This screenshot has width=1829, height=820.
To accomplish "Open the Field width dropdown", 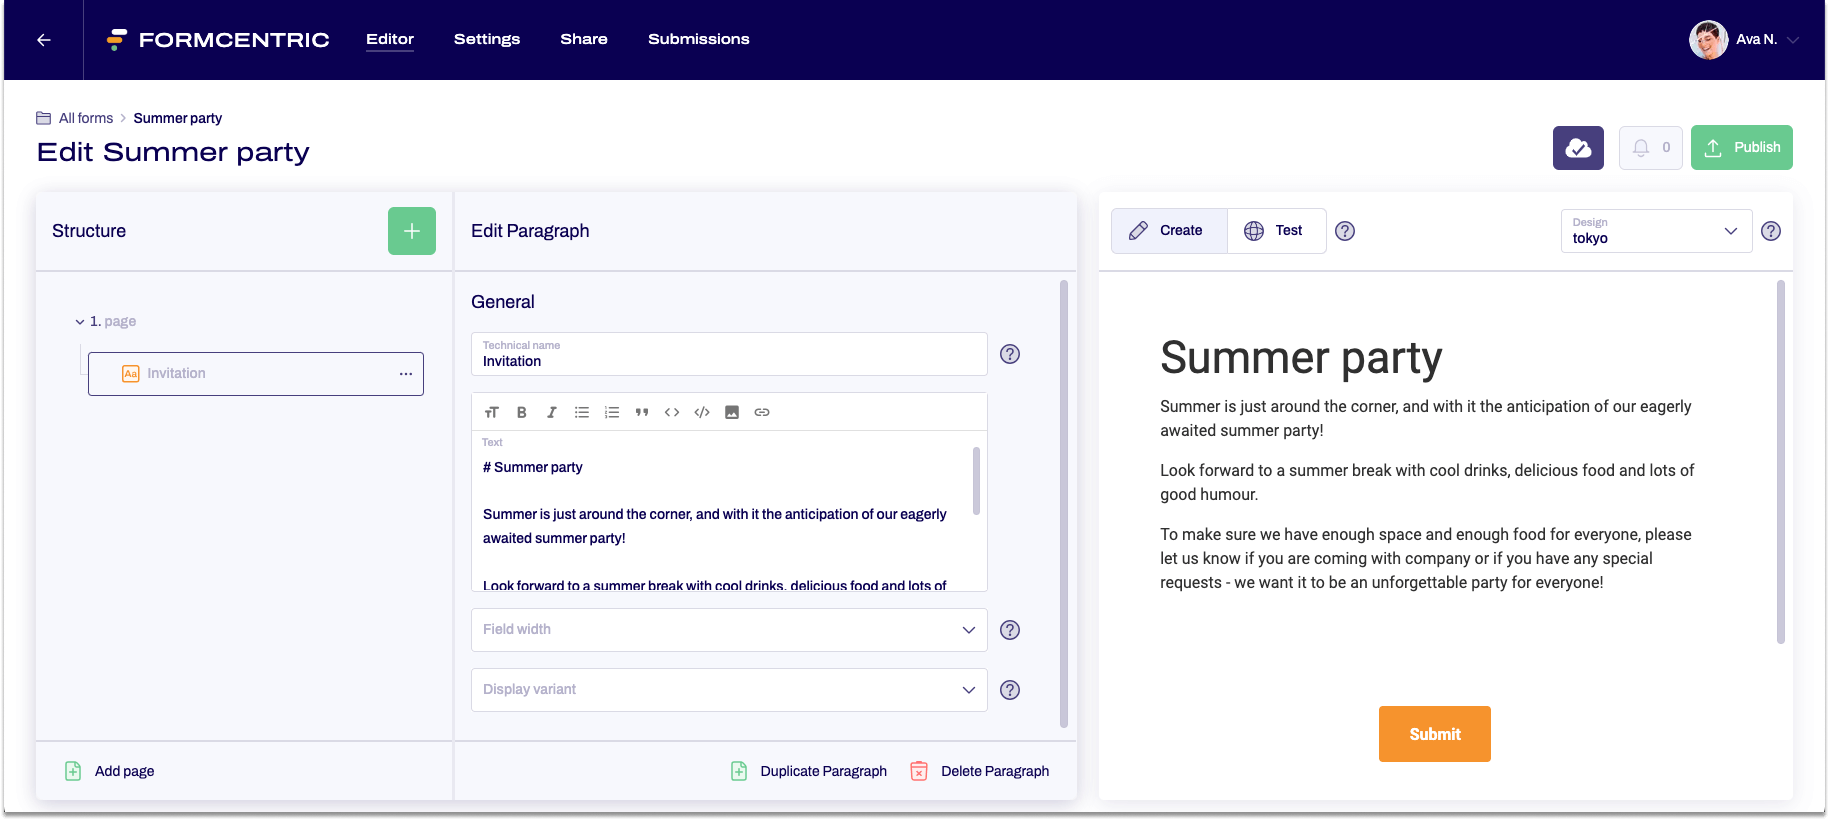I will 728,630.
